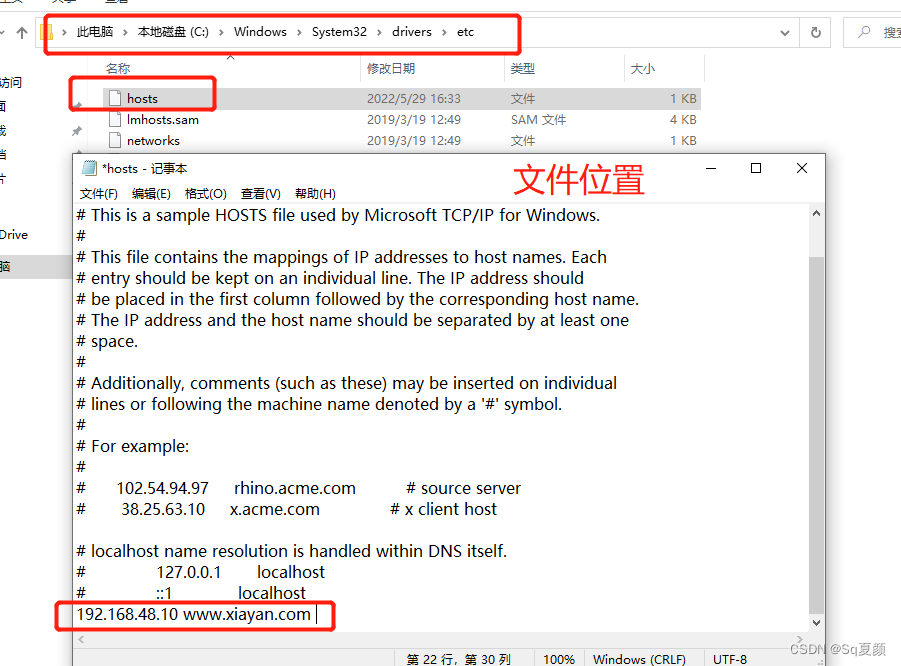
Task: Click the etc breadcrumb segment
Action: (465, 32)
